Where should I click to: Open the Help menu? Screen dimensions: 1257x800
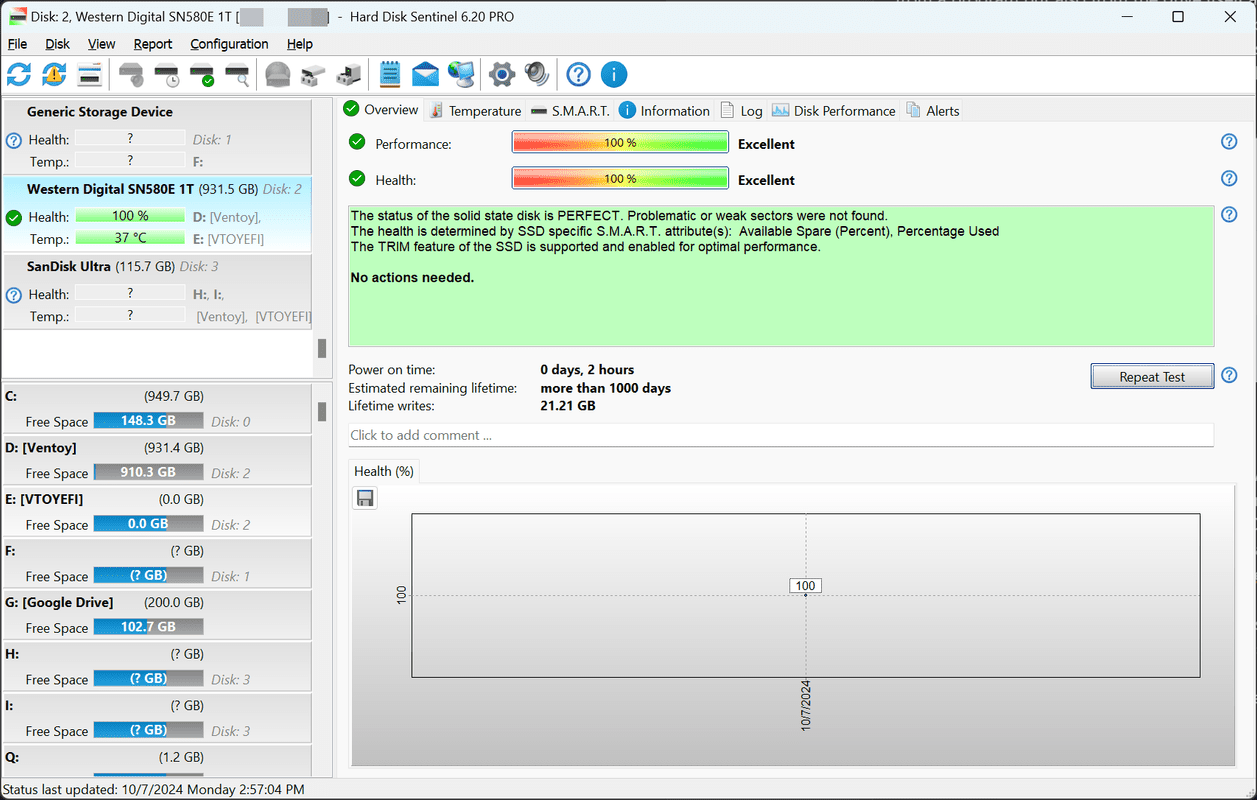tap(300, 44)
